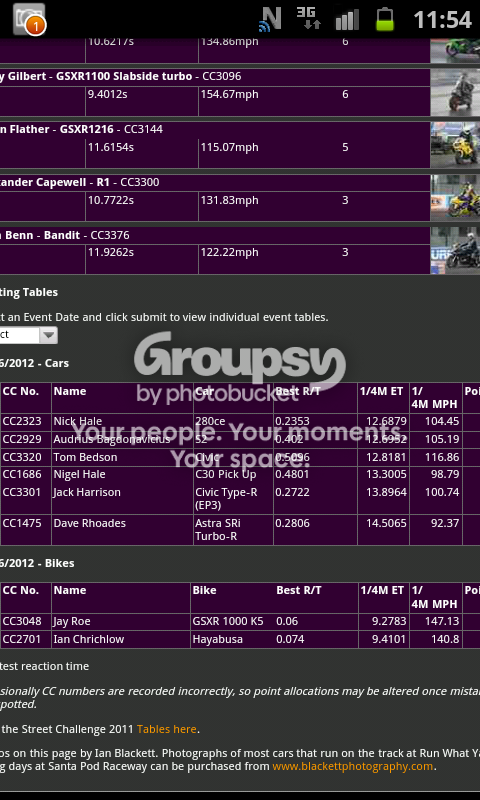
Task: Tap the 11:54 clock in status bar
Action: coord(442,20)
